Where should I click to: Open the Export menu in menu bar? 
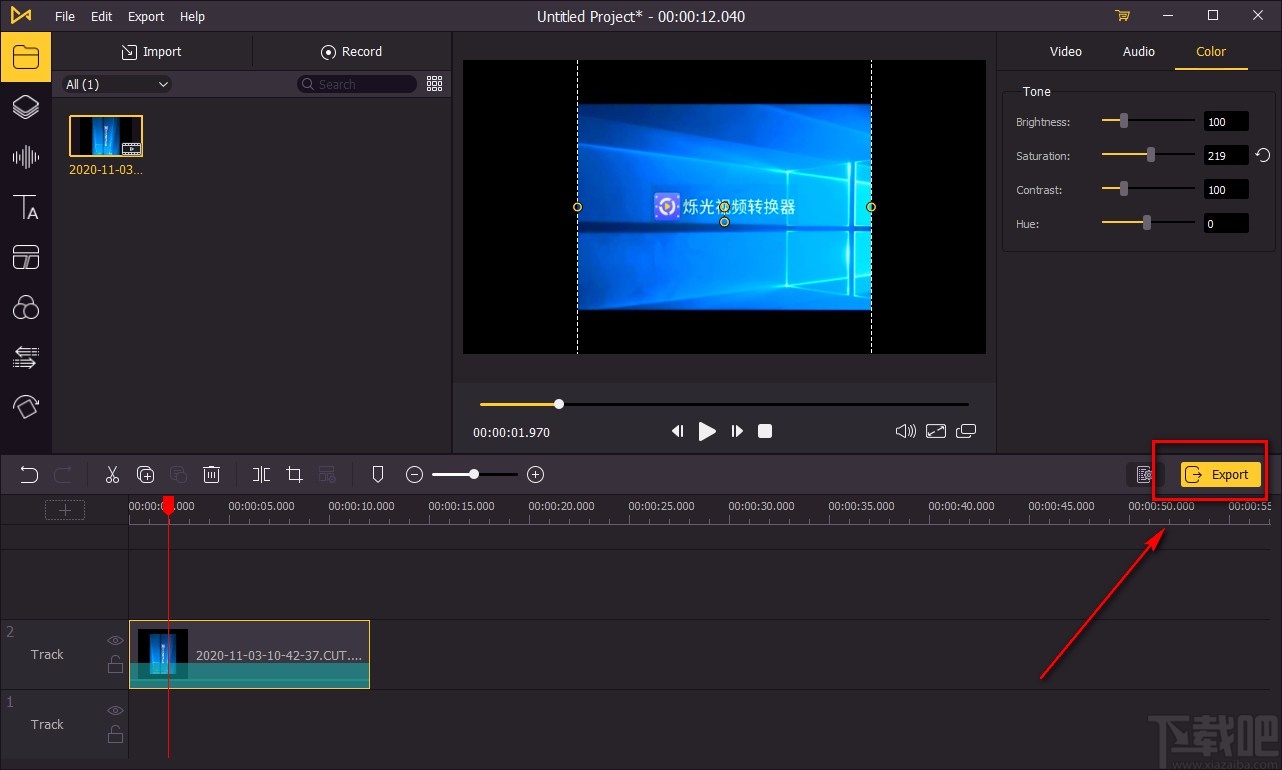(146, 17)
